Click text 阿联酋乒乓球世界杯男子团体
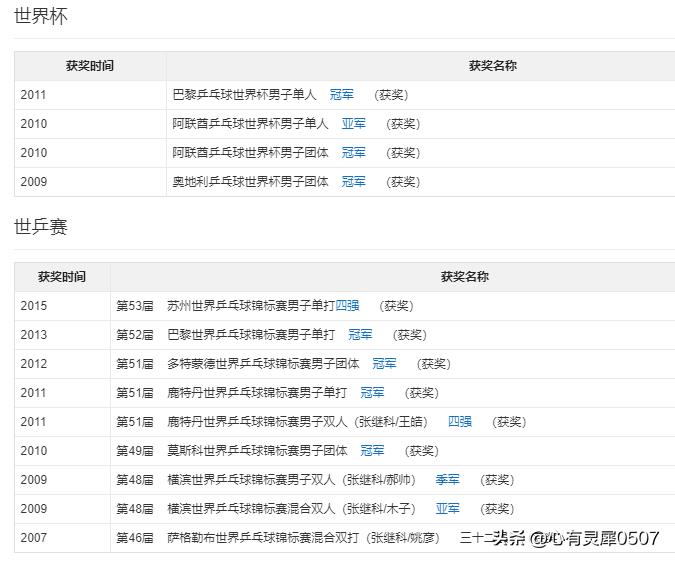This screenshot has width=675, height=562. click(x=251, y=153)
